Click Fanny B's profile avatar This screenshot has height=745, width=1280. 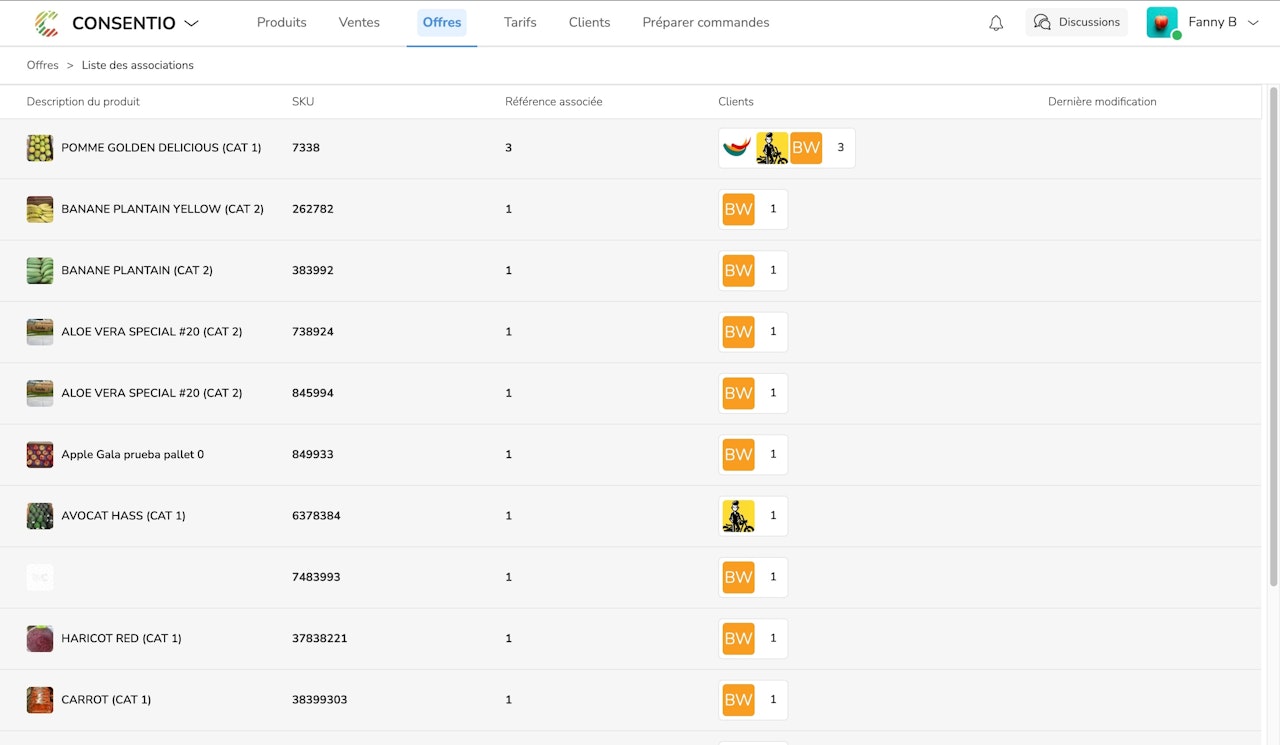coord(1162,22)
